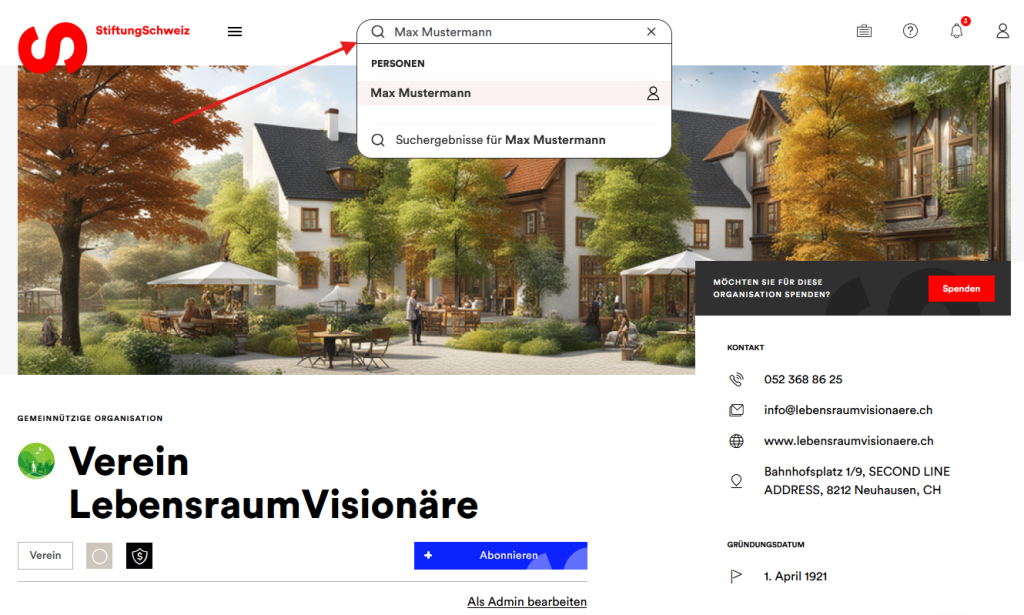Open the briefcase icon in header
The image size is (1024, 615).
coord(864,31)
